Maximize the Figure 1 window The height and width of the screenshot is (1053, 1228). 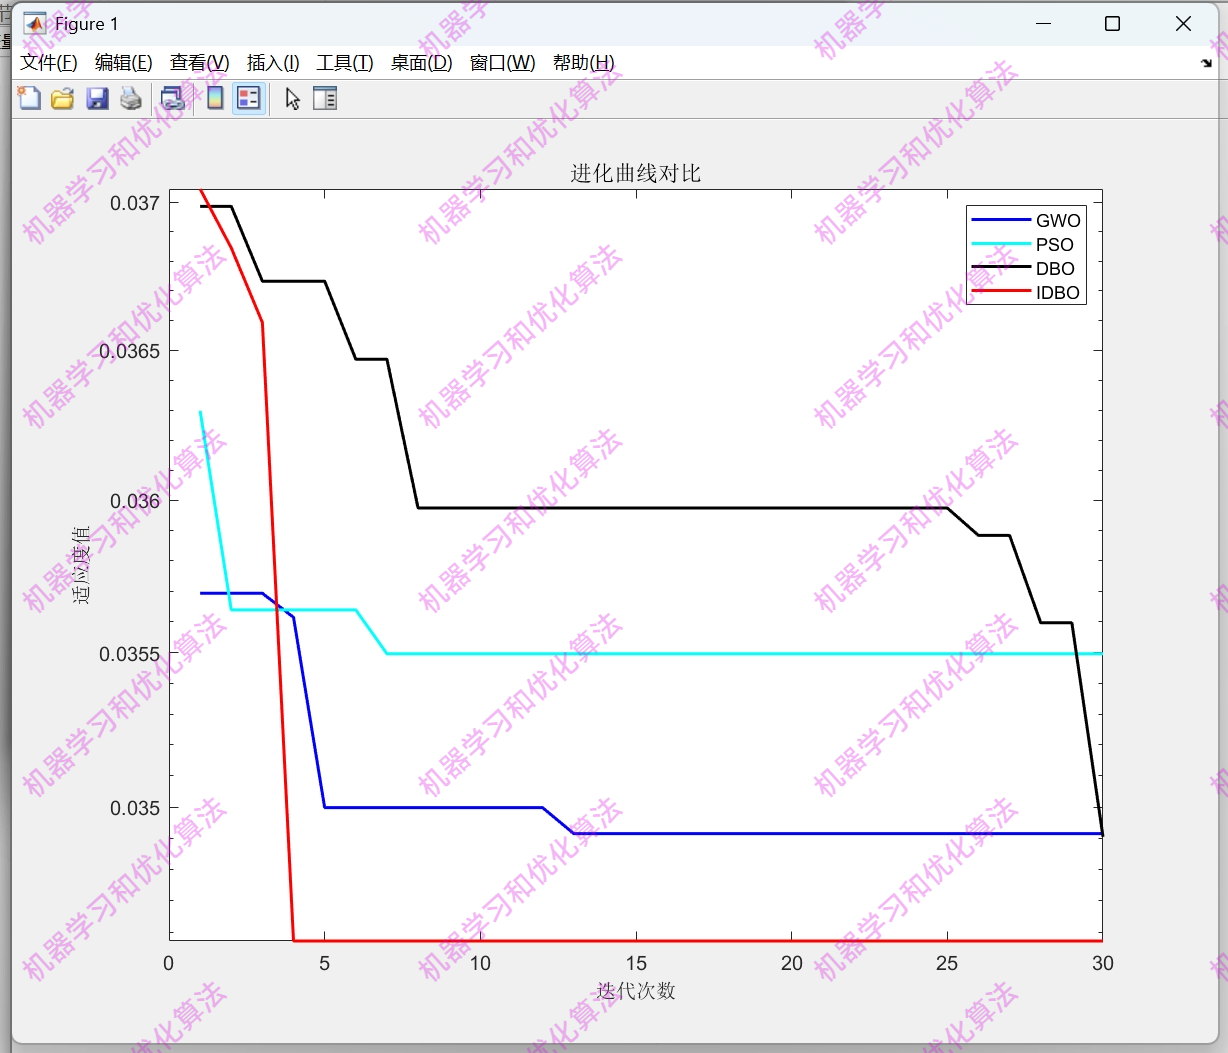tap(1112, 24)
